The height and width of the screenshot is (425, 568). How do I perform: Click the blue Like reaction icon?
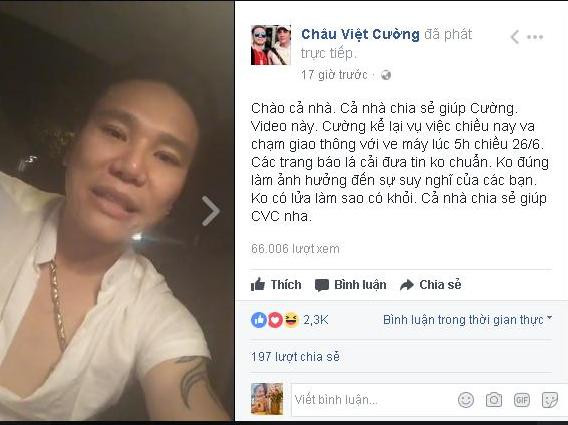[x=259, y=320]
